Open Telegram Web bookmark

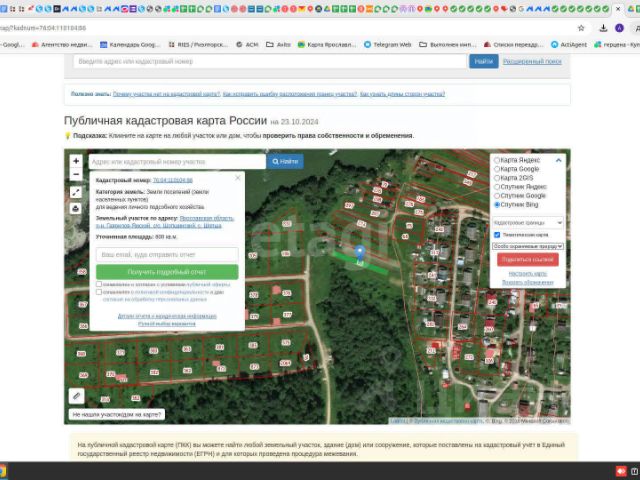[x=388, y=44]
